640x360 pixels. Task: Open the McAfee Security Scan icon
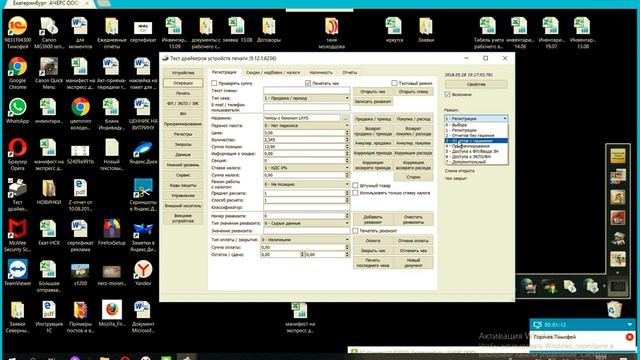click(18, 235)
